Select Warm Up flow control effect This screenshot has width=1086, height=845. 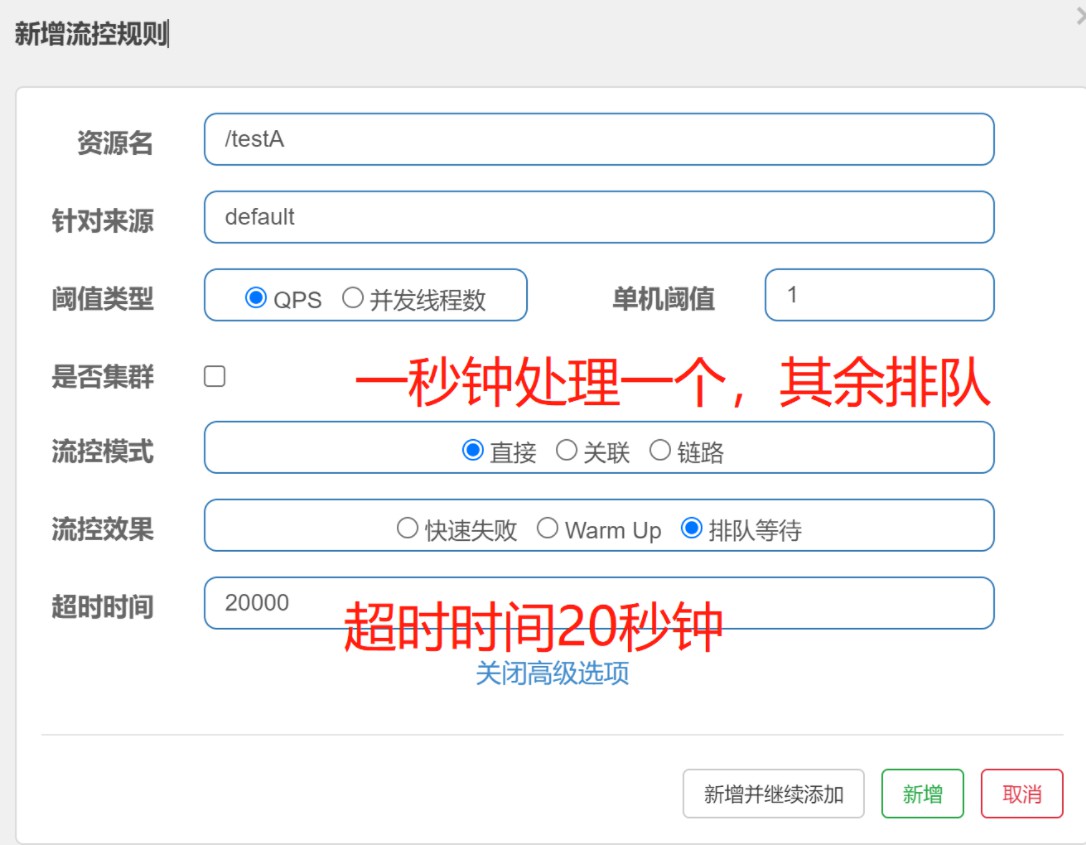click(x=547, y=528)
